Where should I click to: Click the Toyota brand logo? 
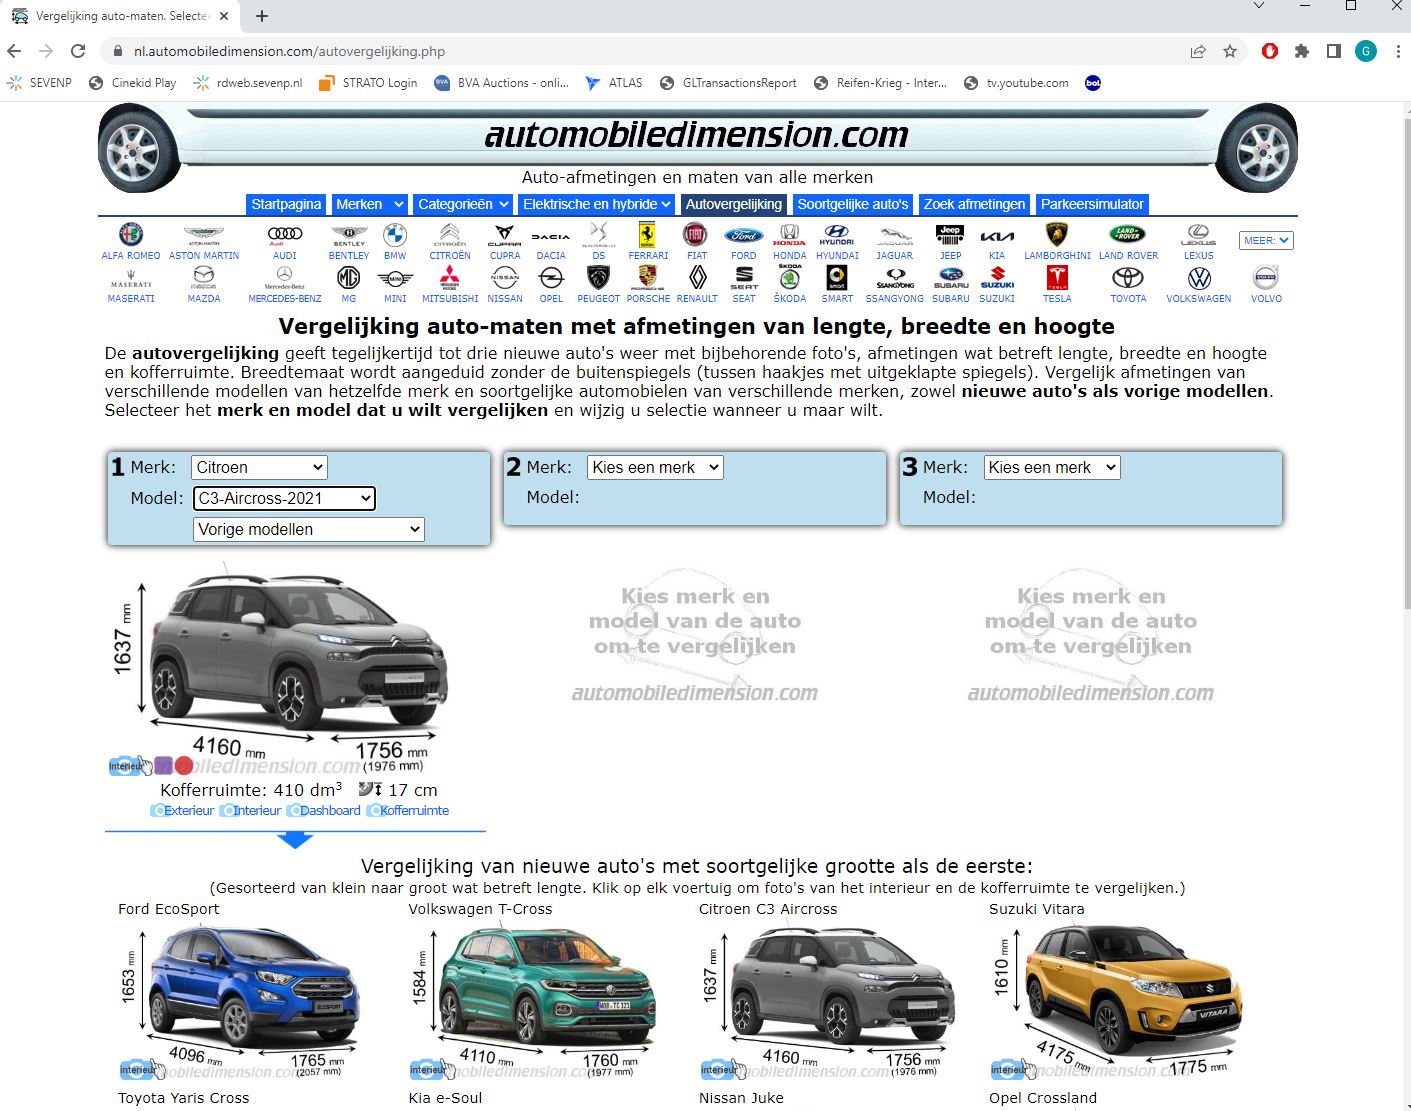pyautogui.click(x=1128, y=279)
